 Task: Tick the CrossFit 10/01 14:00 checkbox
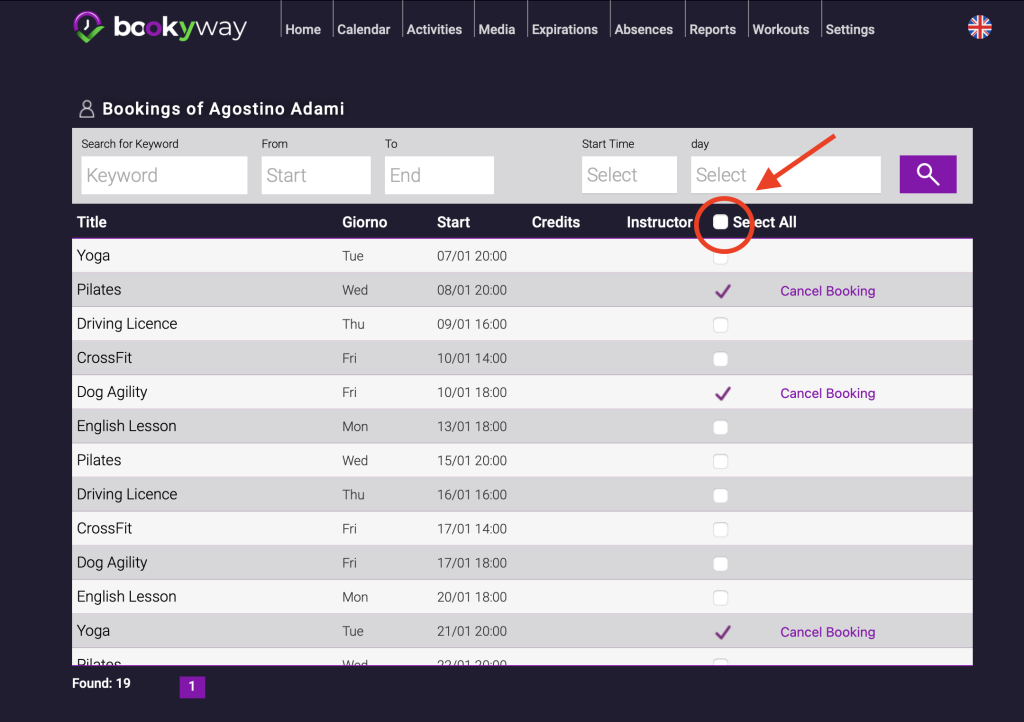click(720, 359)
